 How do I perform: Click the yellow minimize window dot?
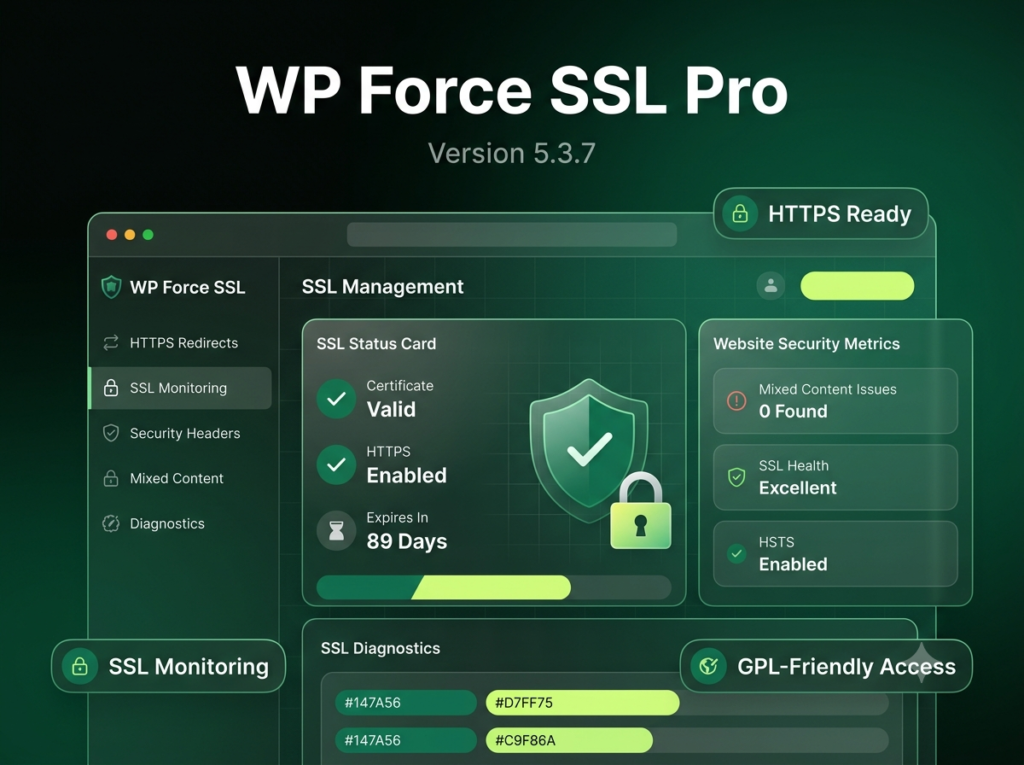[x=130, y=235]
